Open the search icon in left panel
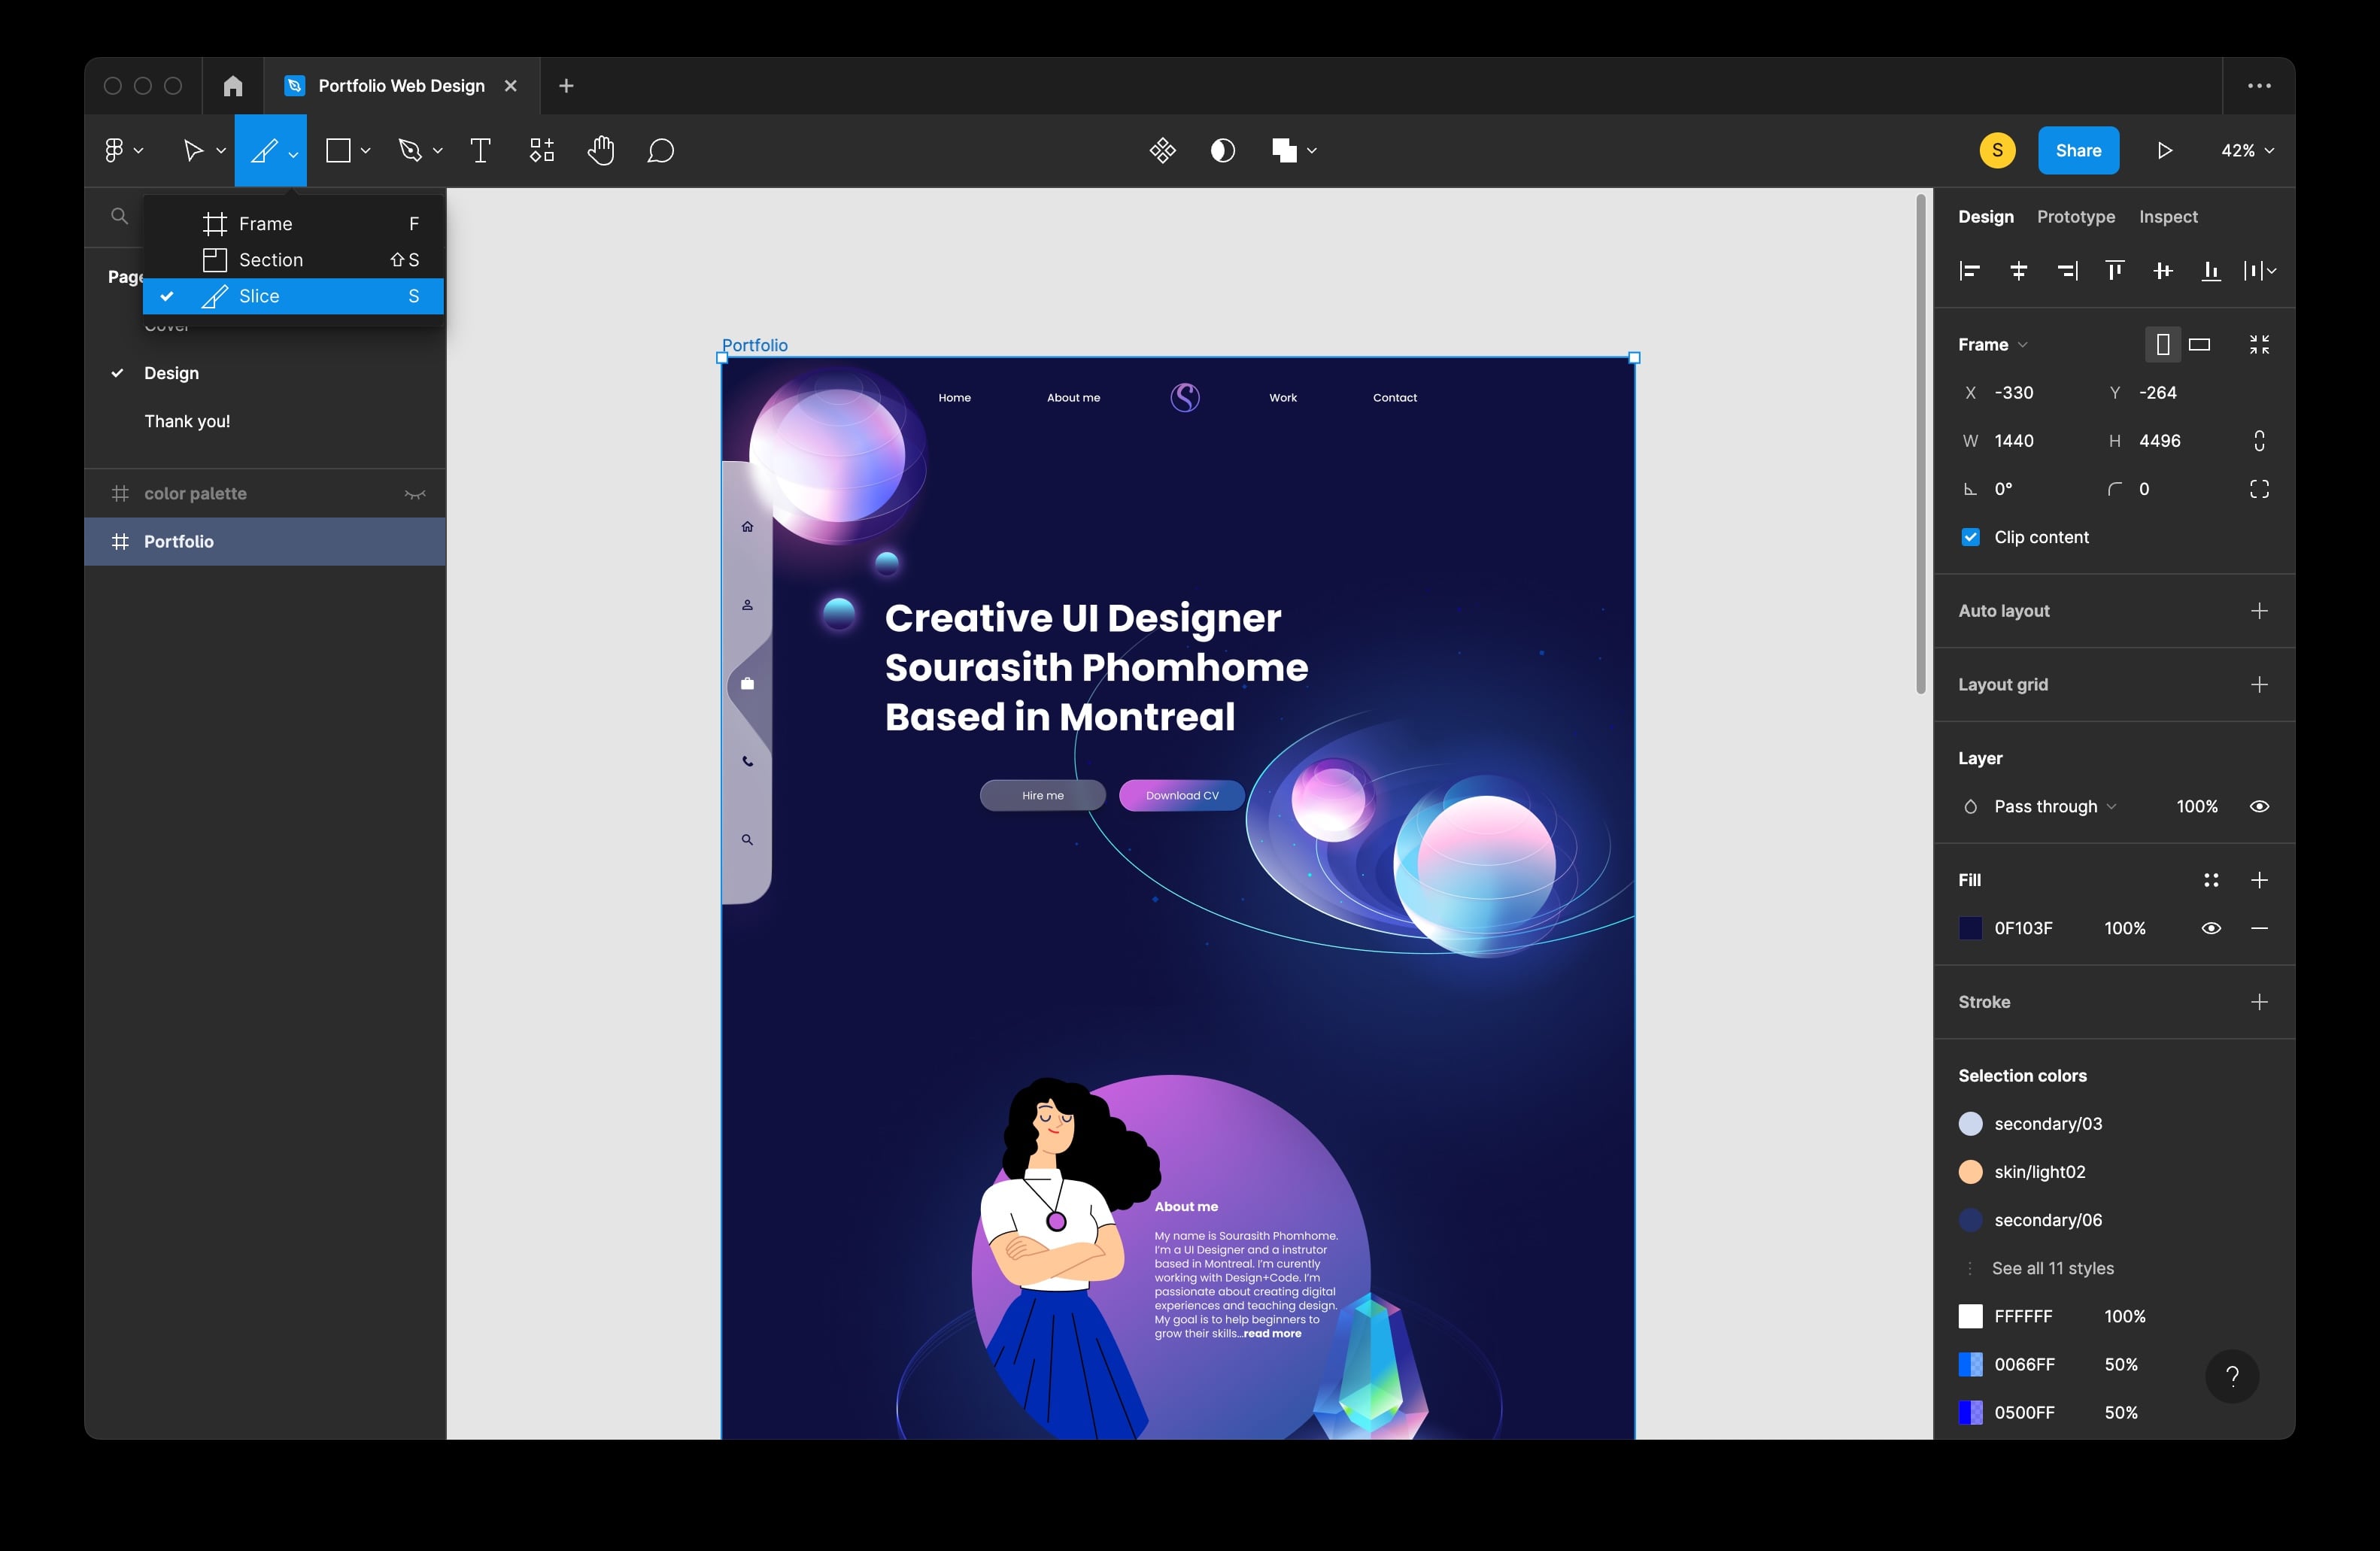Viewport: 2380px width, 1551px height. point(119,216)
